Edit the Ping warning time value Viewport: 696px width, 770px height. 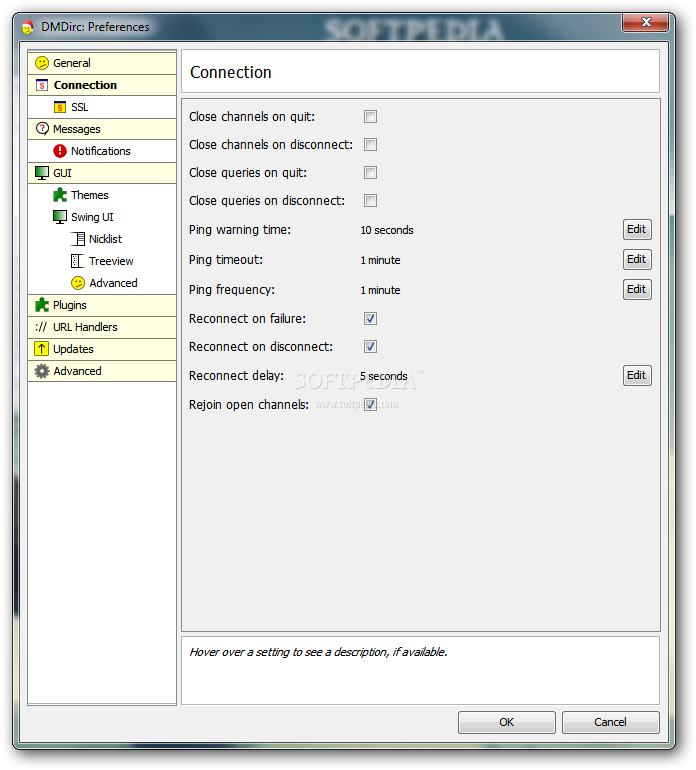(x=637, y=229)
